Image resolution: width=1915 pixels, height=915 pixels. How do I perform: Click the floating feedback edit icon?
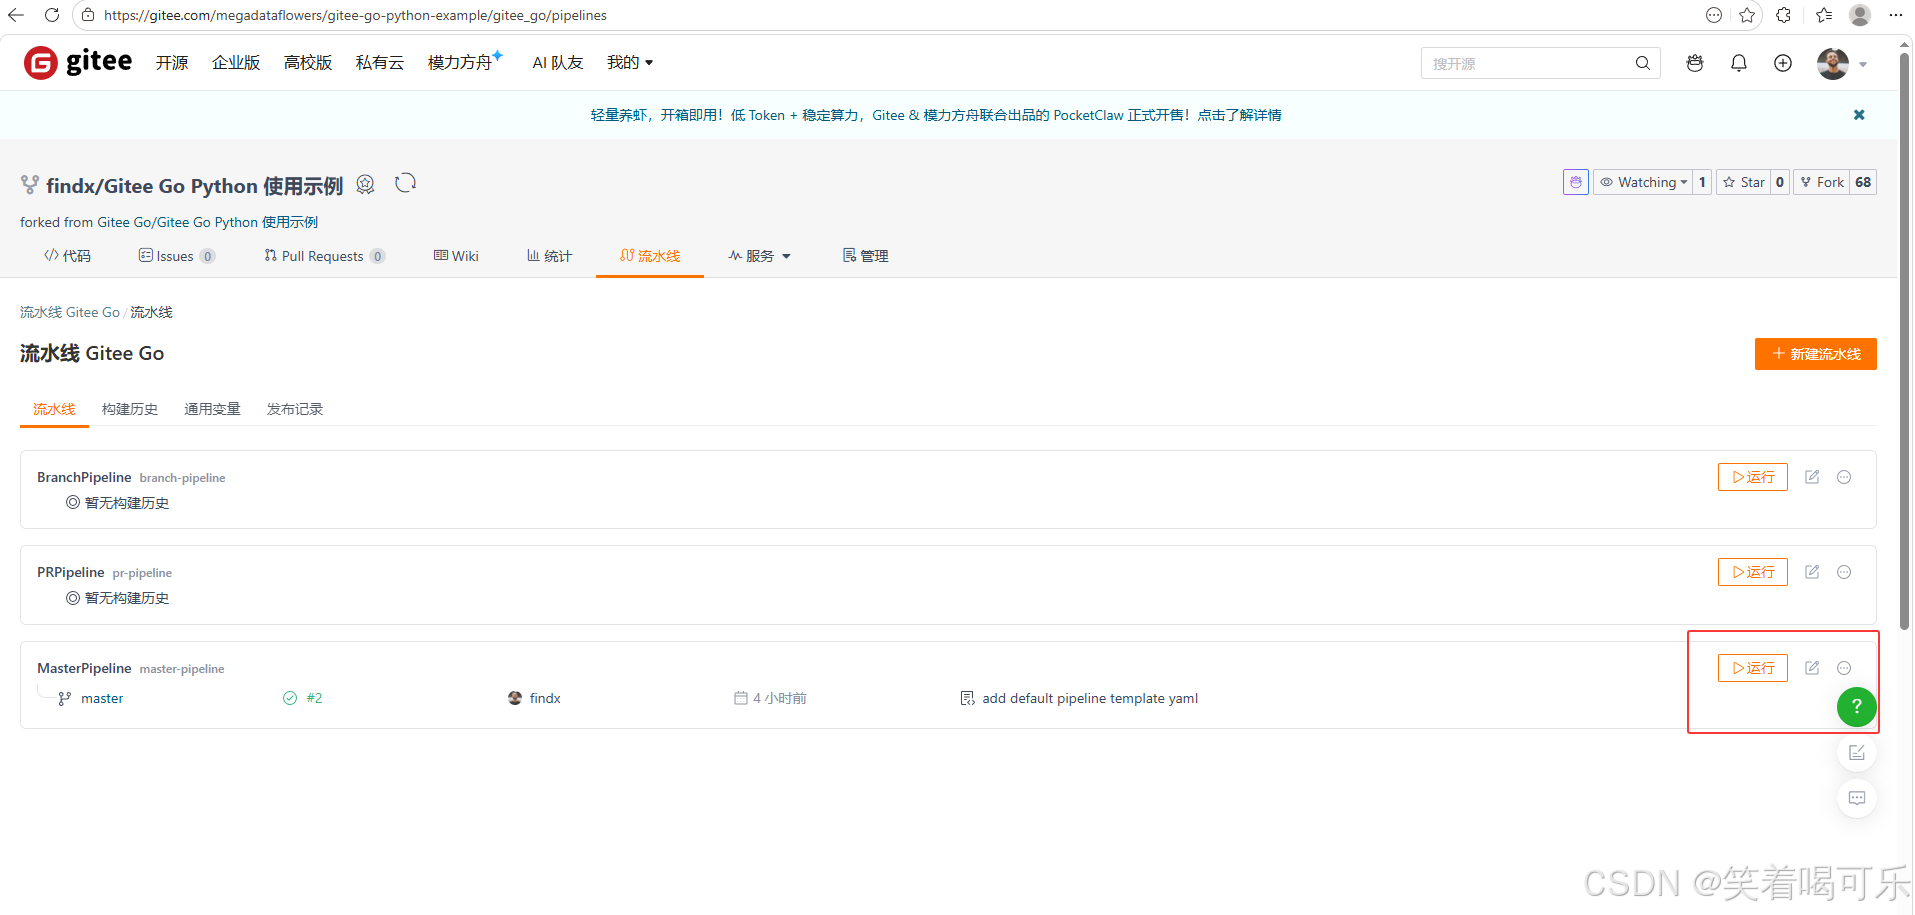point(1857,752)
